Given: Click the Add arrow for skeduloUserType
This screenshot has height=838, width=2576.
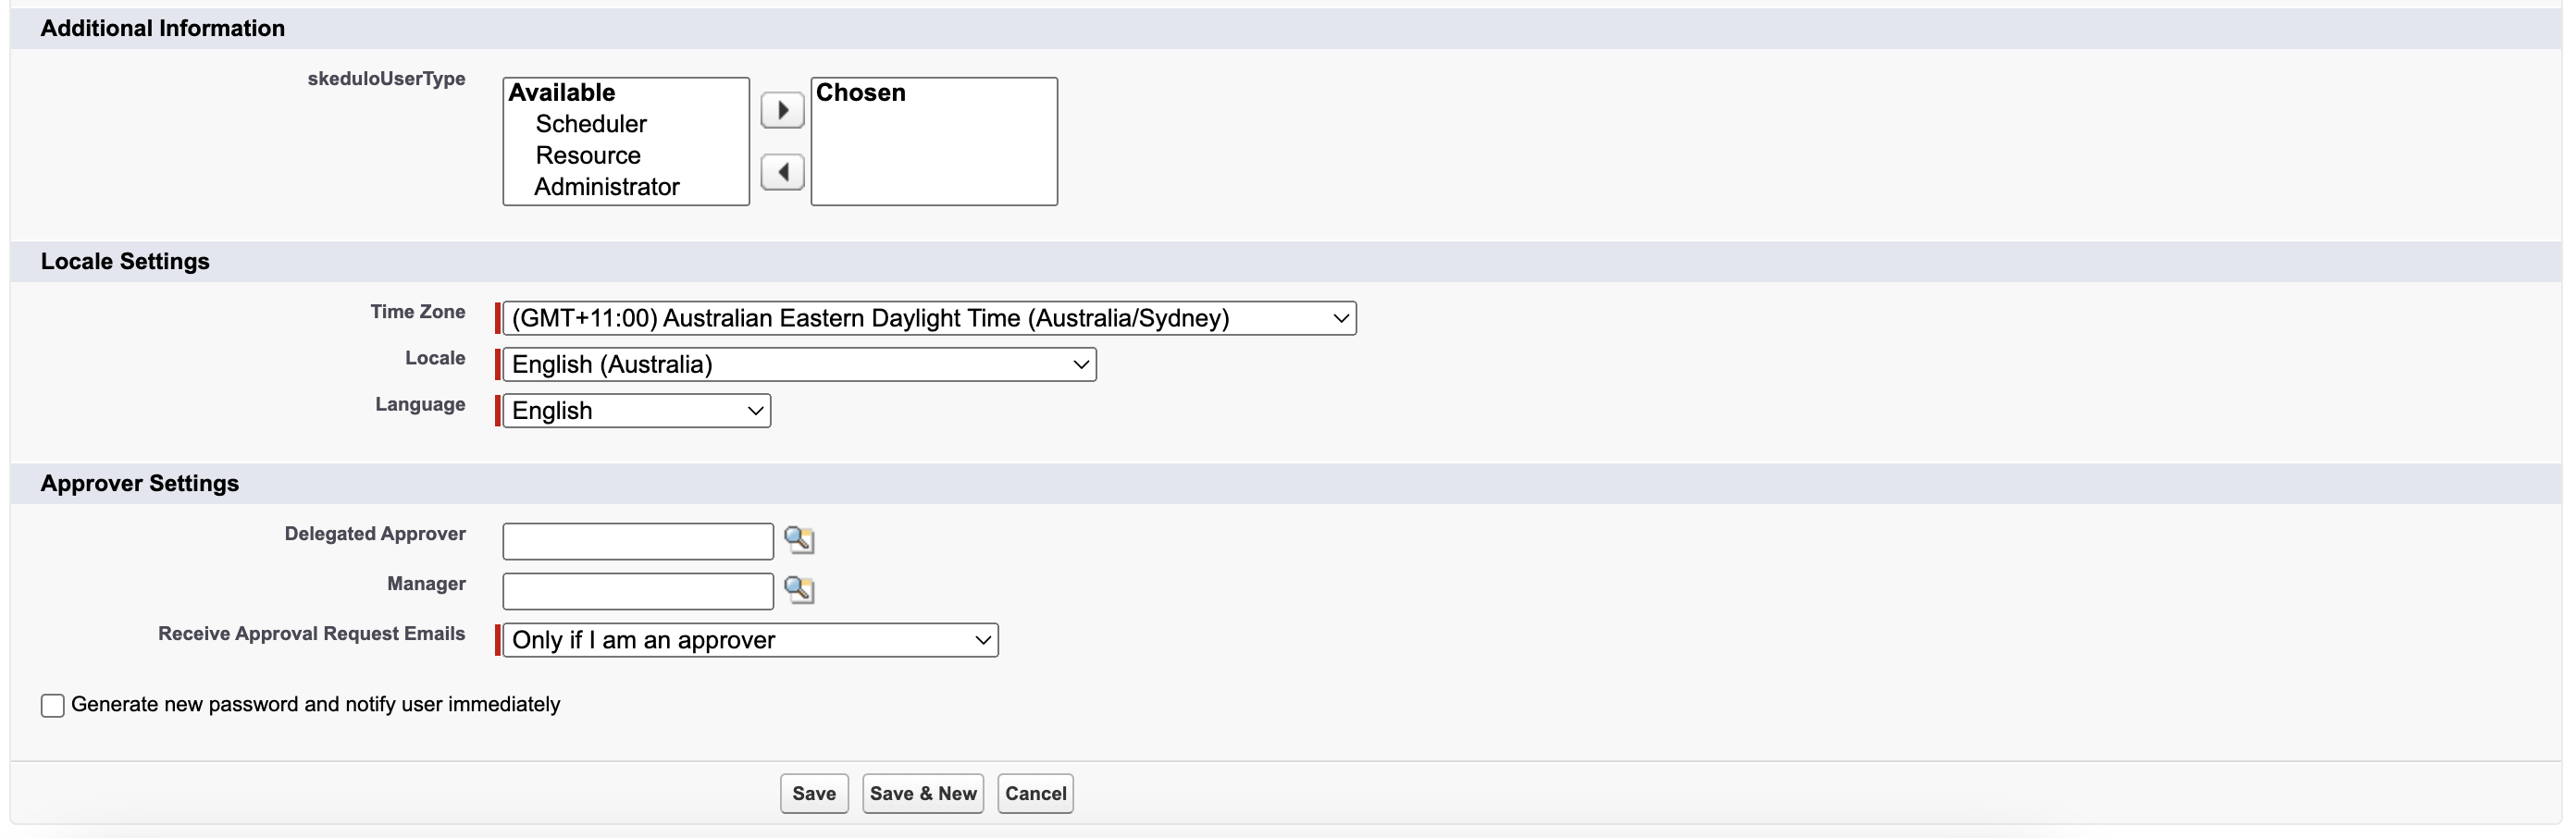Looking at the screenshot, I should click(782, 110).
